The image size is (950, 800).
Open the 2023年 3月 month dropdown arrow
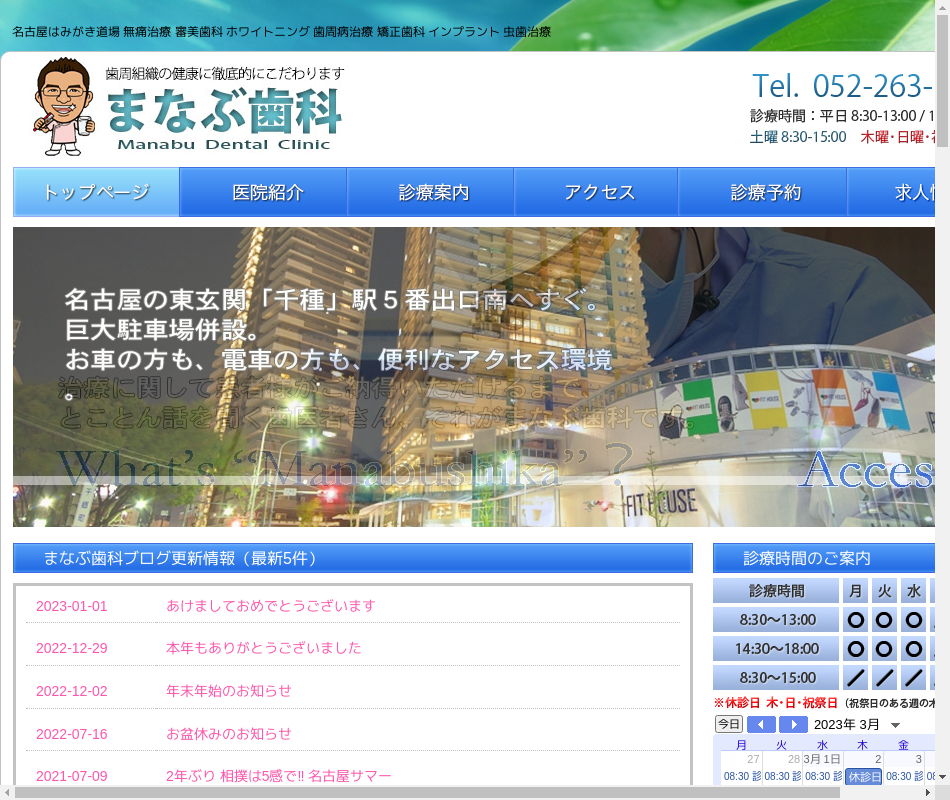pyautogui.click(x=895, y=725)
